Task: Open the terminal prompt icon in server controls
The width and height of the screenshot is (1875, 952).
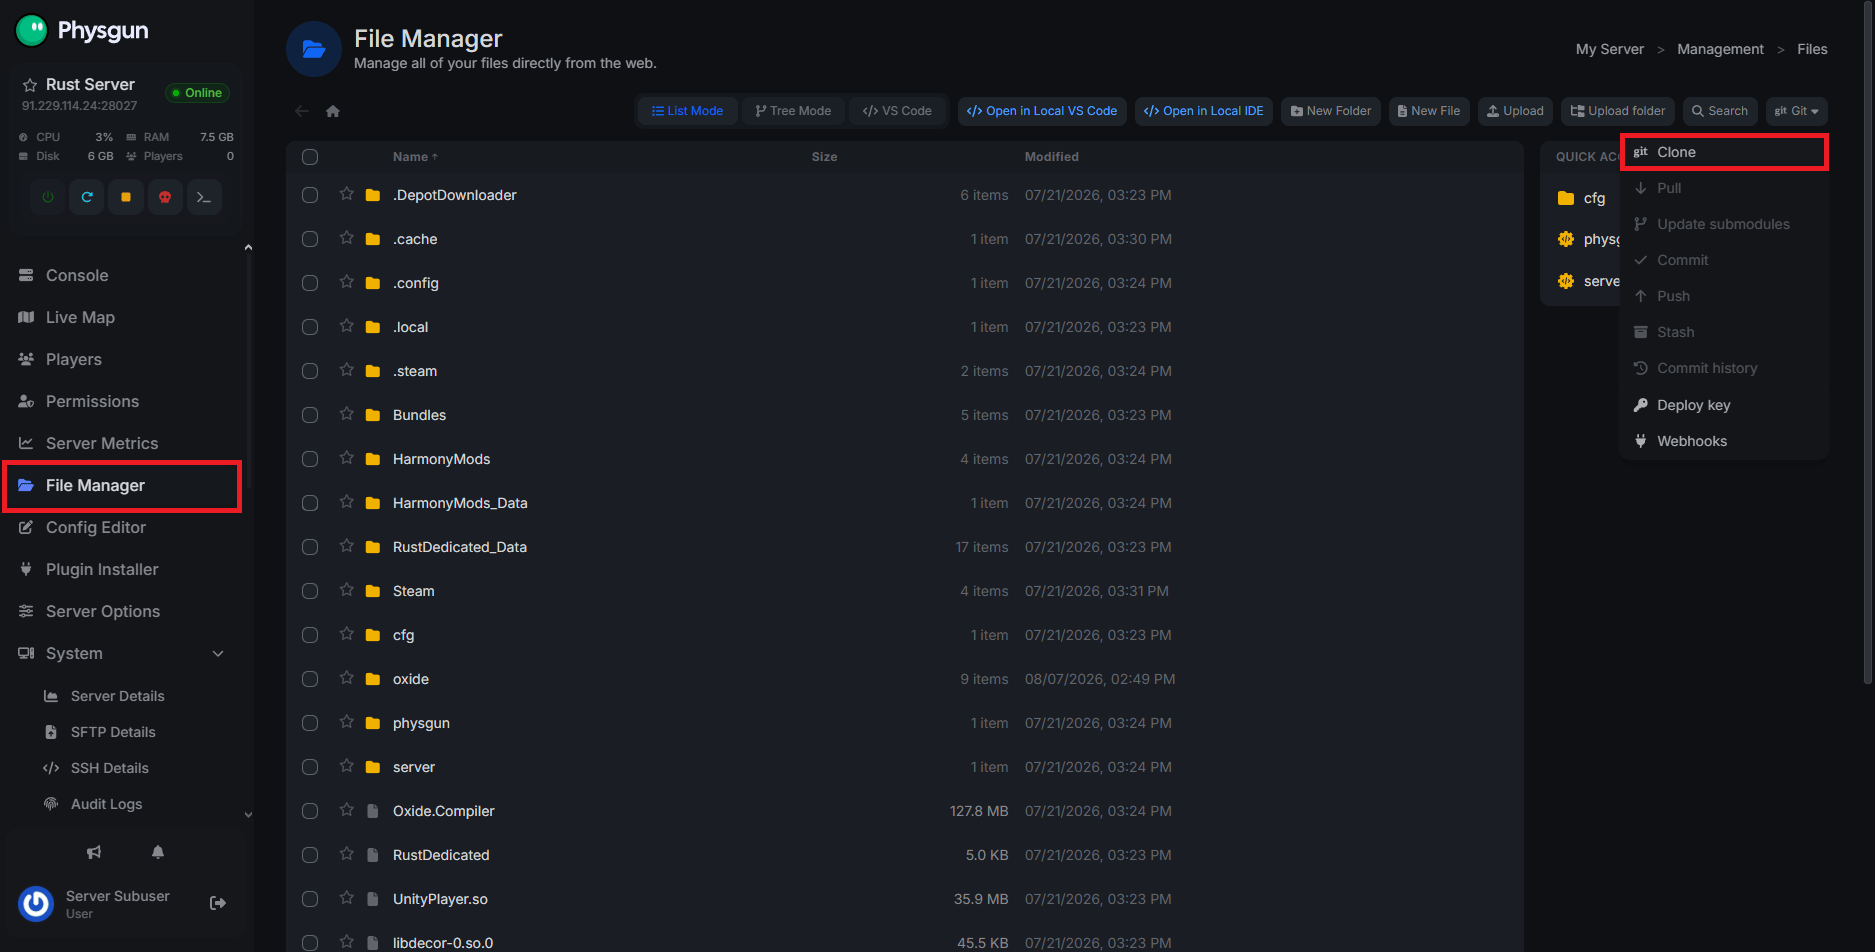Action: 204,197
